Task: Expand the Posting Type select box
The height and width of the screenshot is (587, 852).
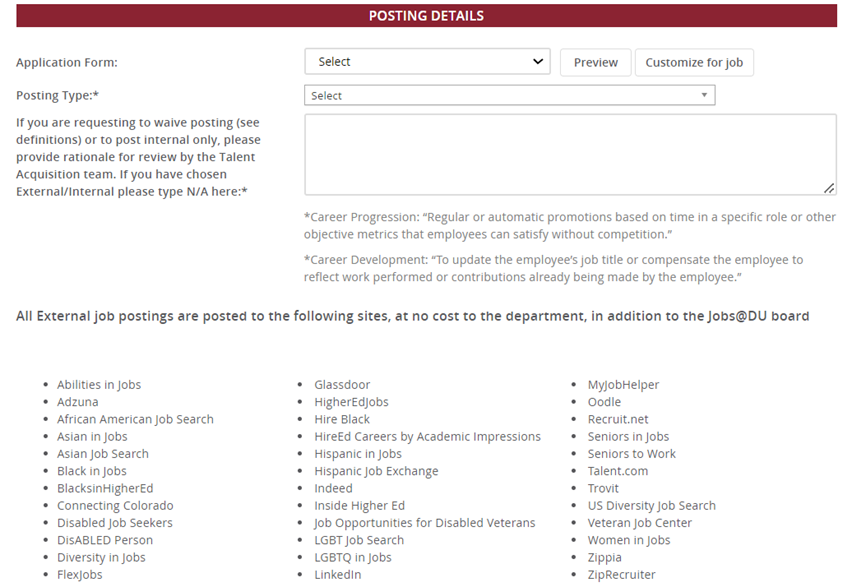Action: point(509,96)
